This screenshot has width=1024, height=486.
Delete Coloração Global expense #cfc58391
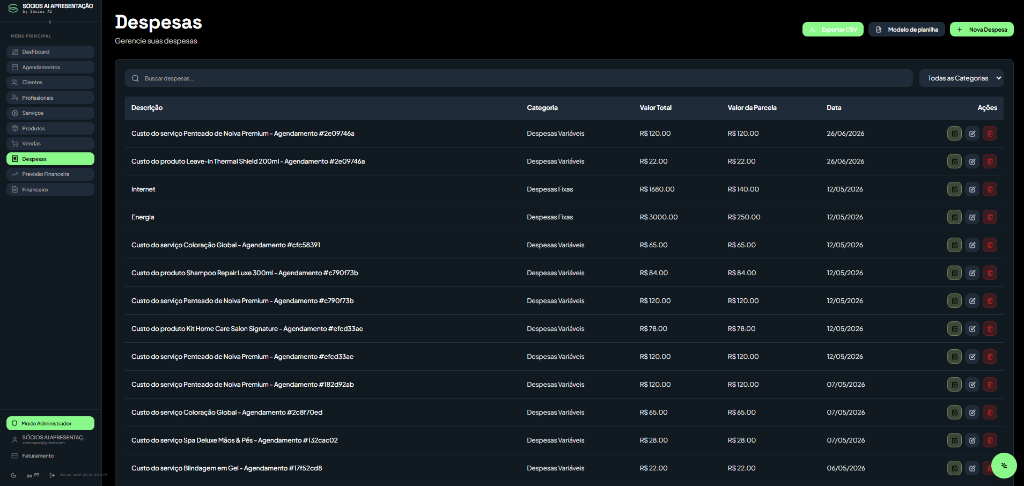(990, 245)
